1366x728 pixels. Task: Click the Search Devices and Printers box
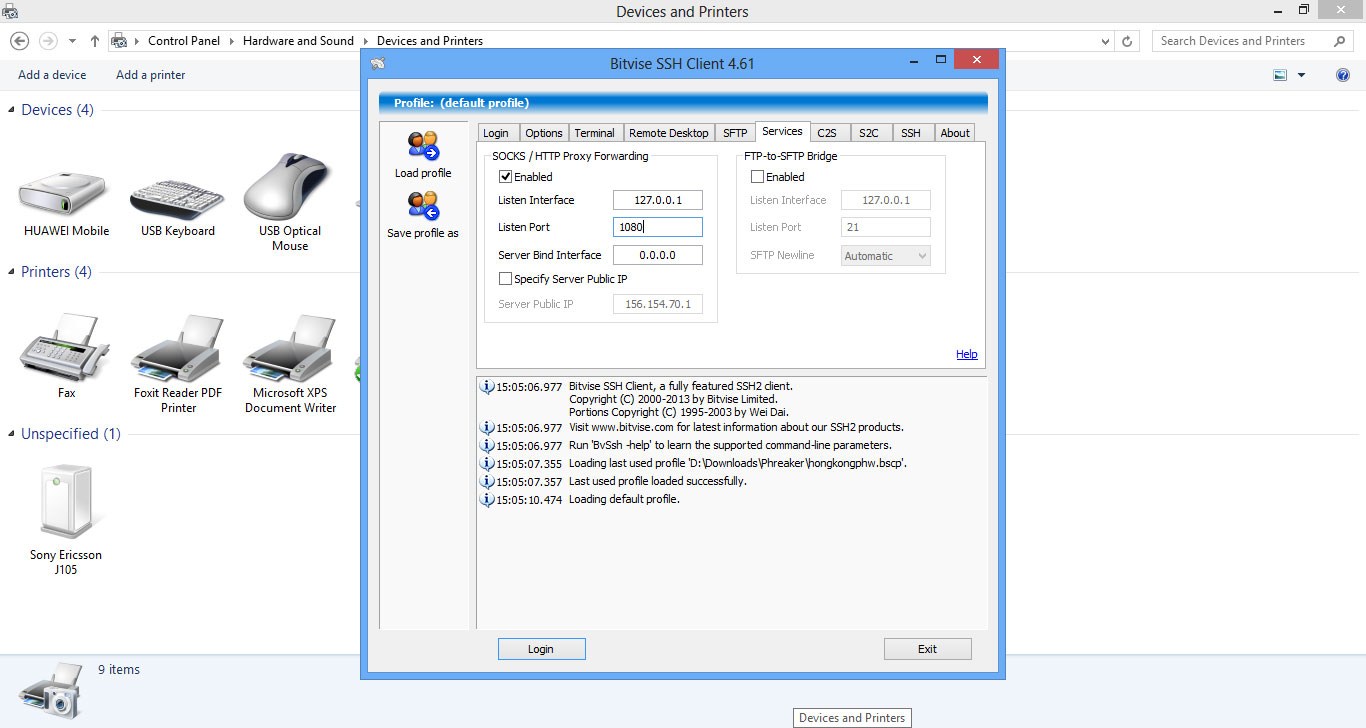point(1253,41)
